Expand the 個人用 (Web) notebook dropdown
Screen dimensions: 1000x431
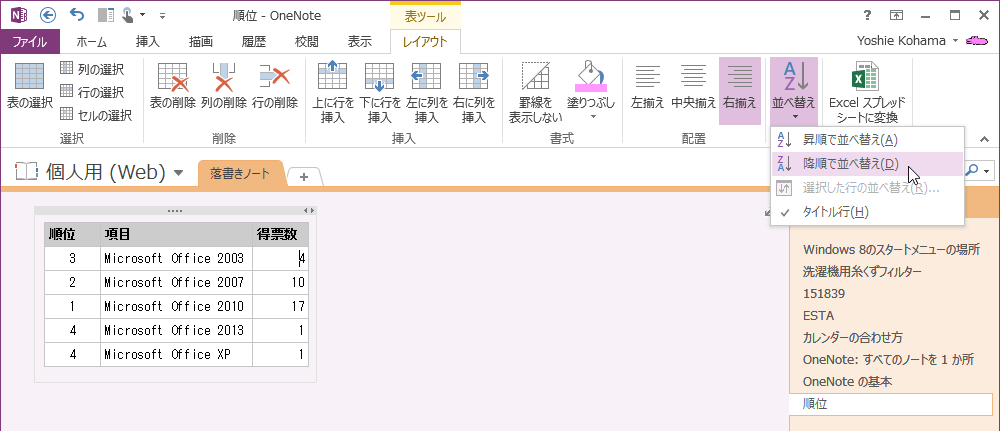point(179,173)
